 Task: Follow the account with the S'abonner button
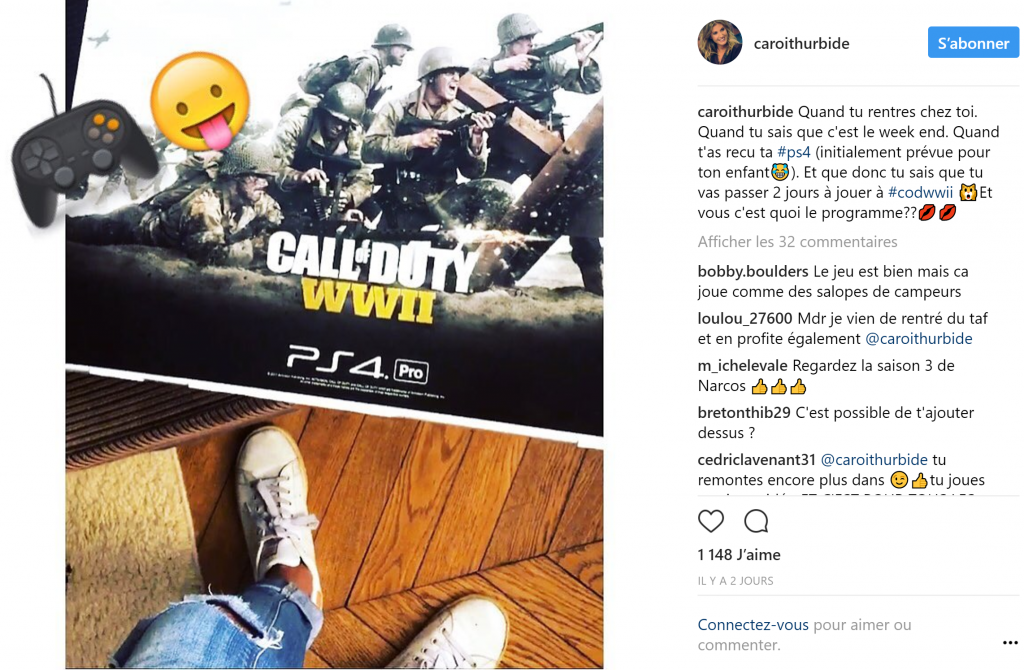click(973, 43)
